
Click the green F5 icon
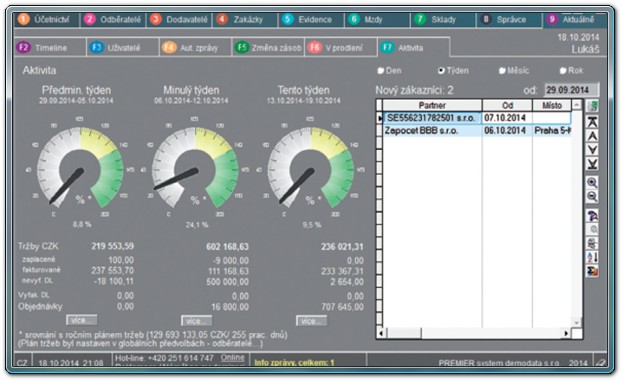click(242, 48)
